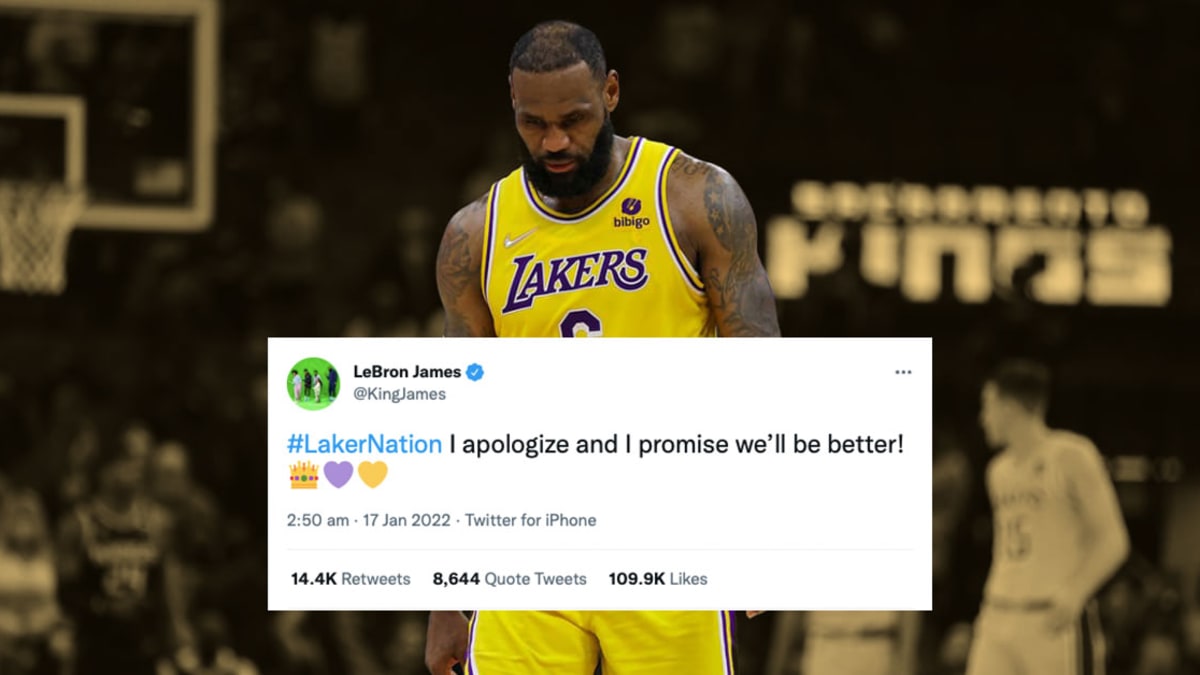The width and height of the screenshot is (1200, 675).
Task: Follow the #LakerNation hashtag
Action: tap(364, 445)
